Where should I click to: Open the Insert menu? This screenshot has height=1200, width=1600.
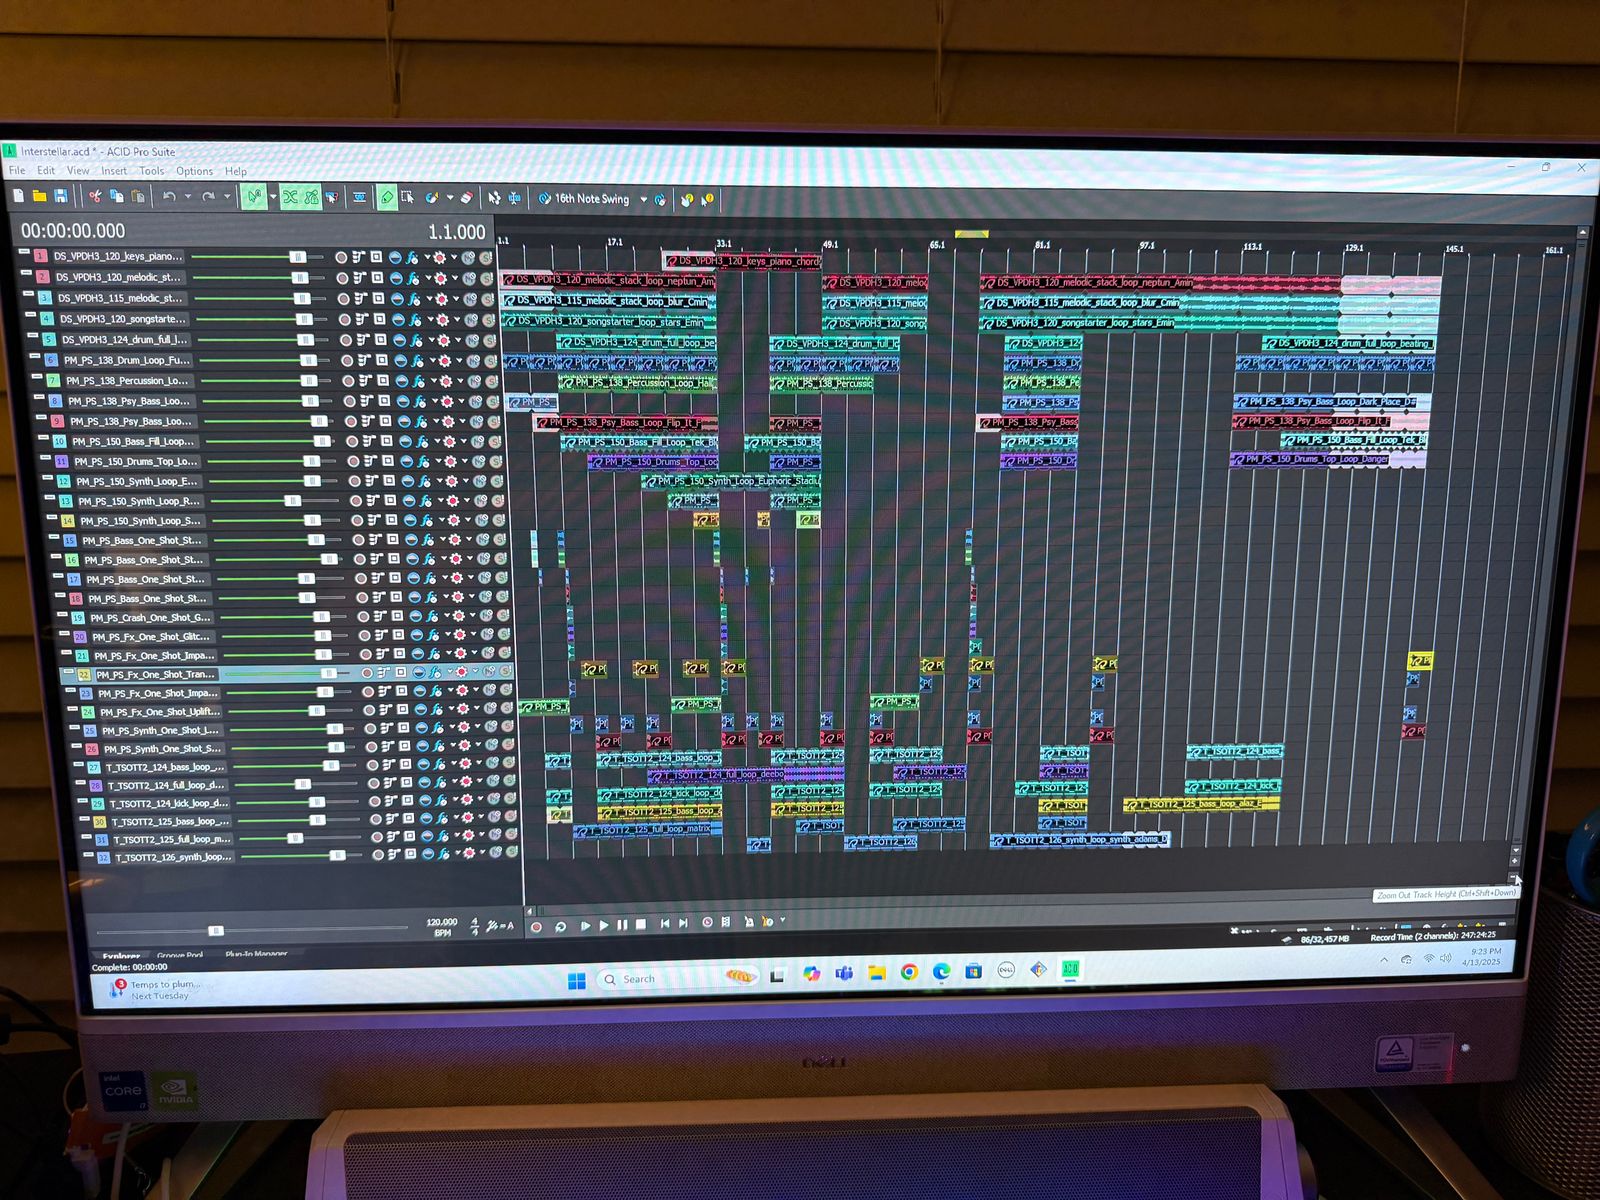[114, 171]
